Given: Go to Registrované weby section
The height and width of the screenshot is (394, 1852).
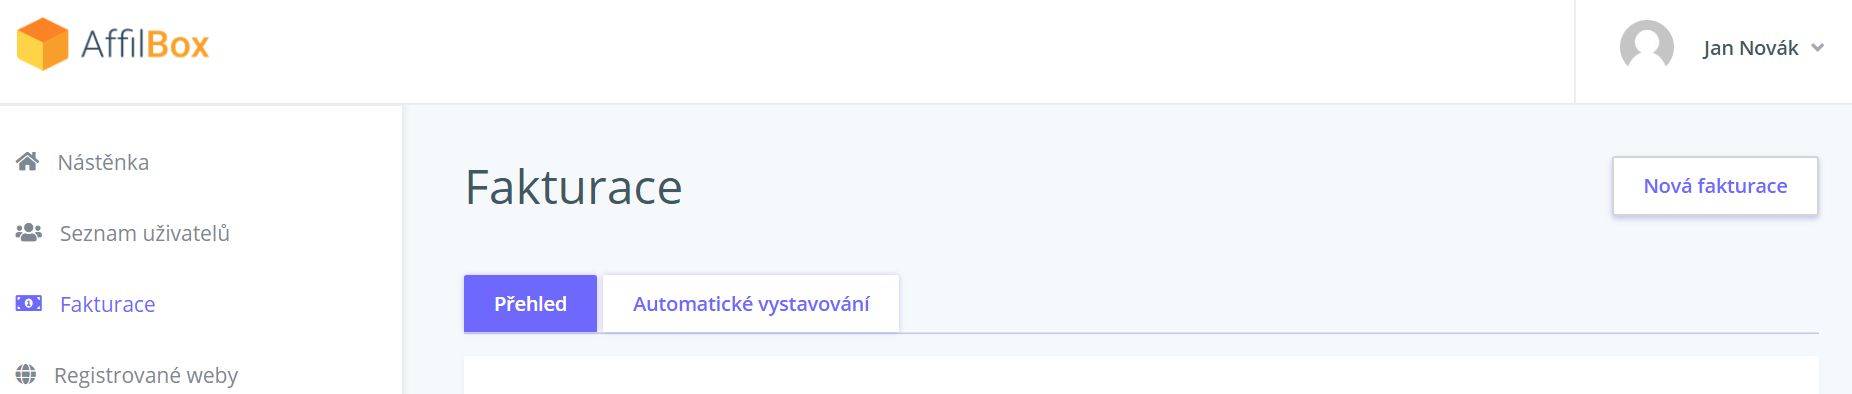Looking at the screenshot, I should (x=146, y=375).
